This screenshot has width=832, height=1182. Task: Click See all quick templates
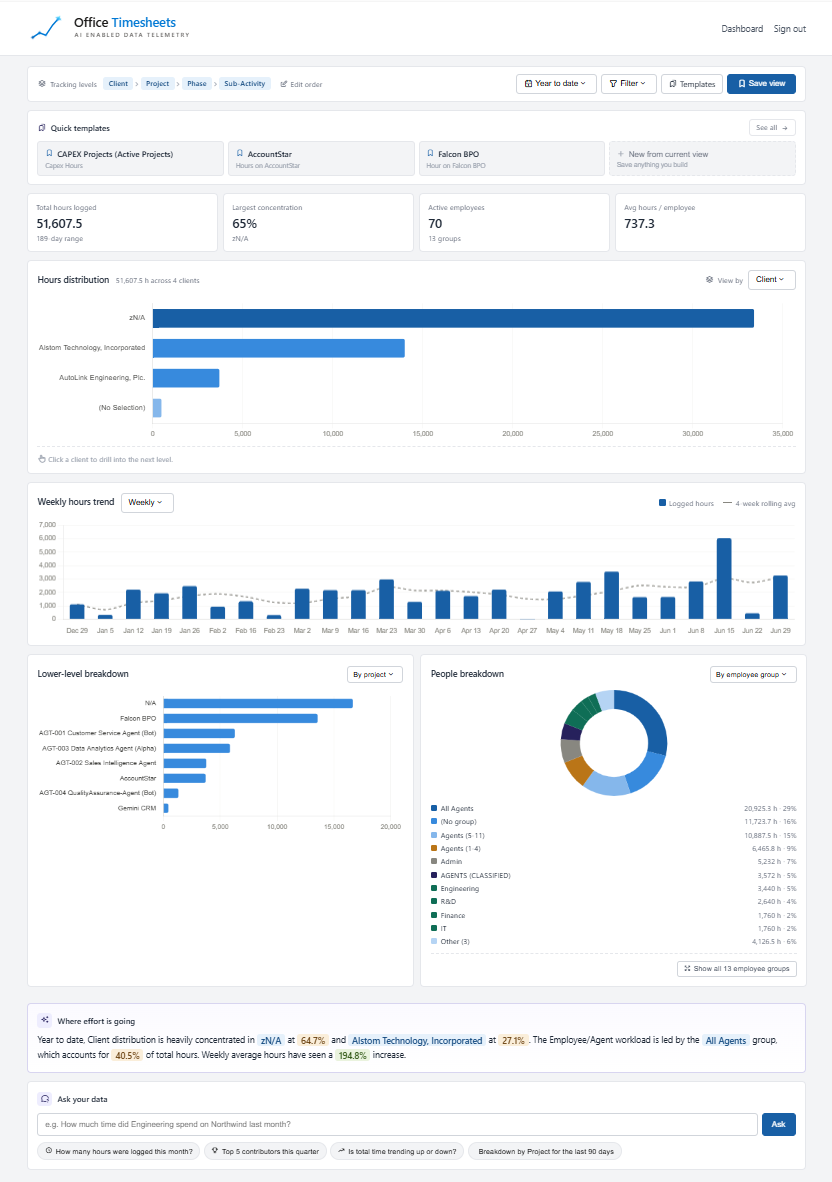pos(772,127)
